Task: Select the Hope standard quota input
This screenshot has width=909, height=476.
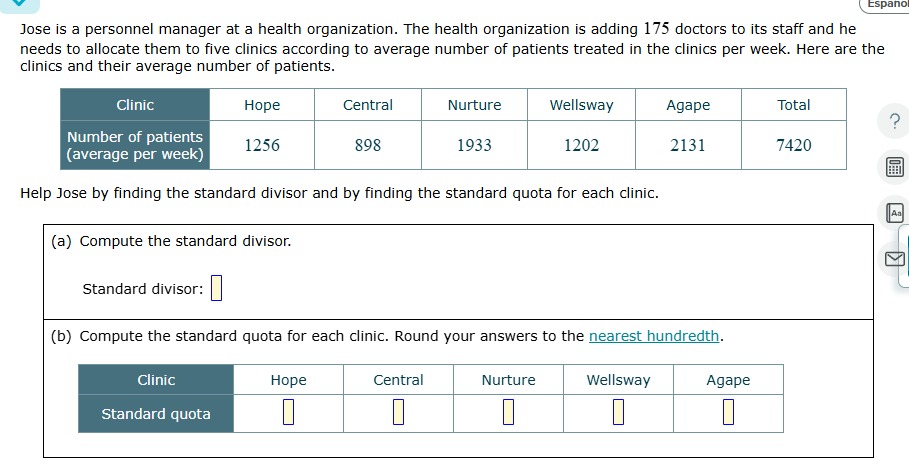Action: point(288,412)
